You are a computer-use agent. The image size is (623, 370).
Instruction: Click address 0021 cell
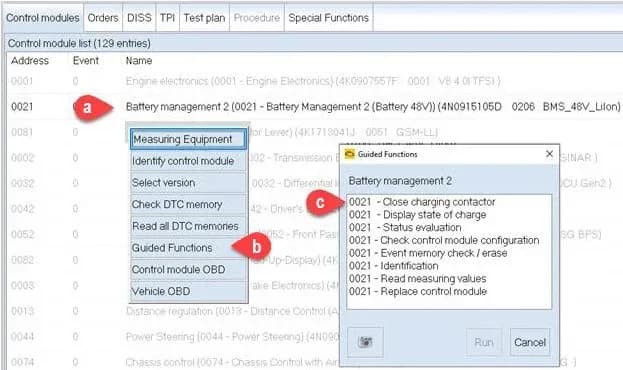[x=22, y=107]
